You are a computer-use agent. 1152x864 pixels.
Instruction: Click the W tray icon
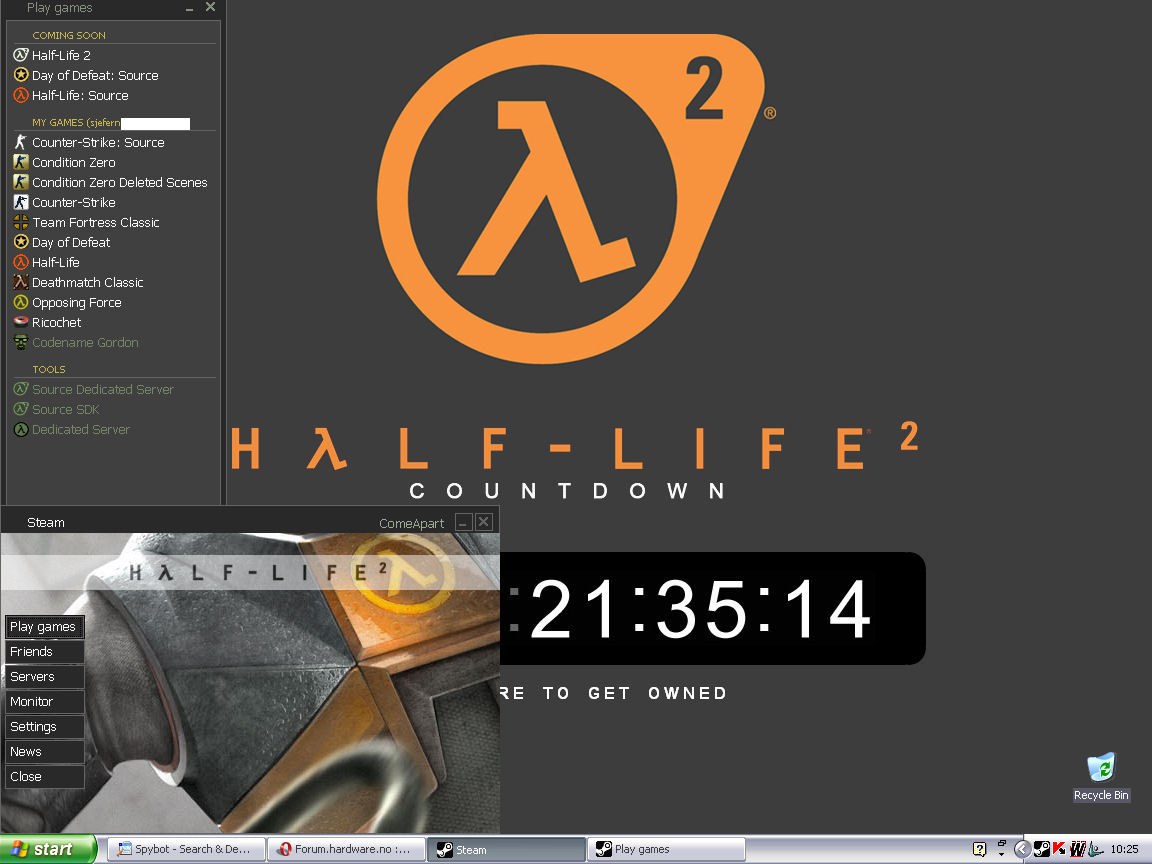(x=1077, y=849)
